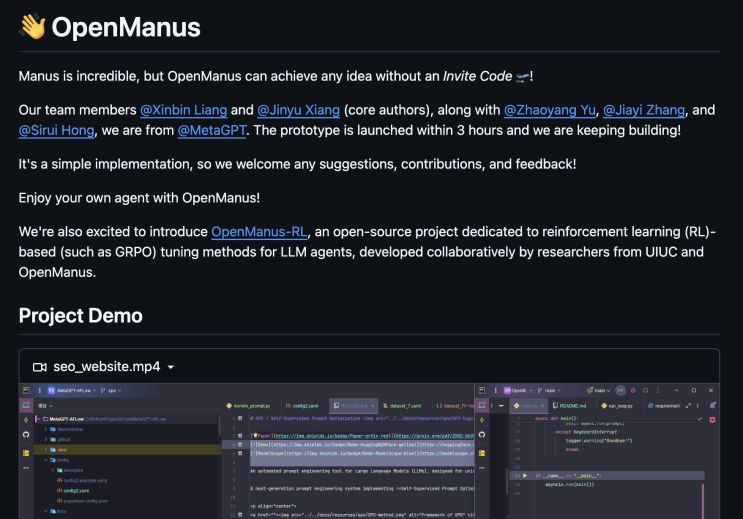743x519 pixels.
Task: Open the spo branch dropdown
Action: click(111, 391)
